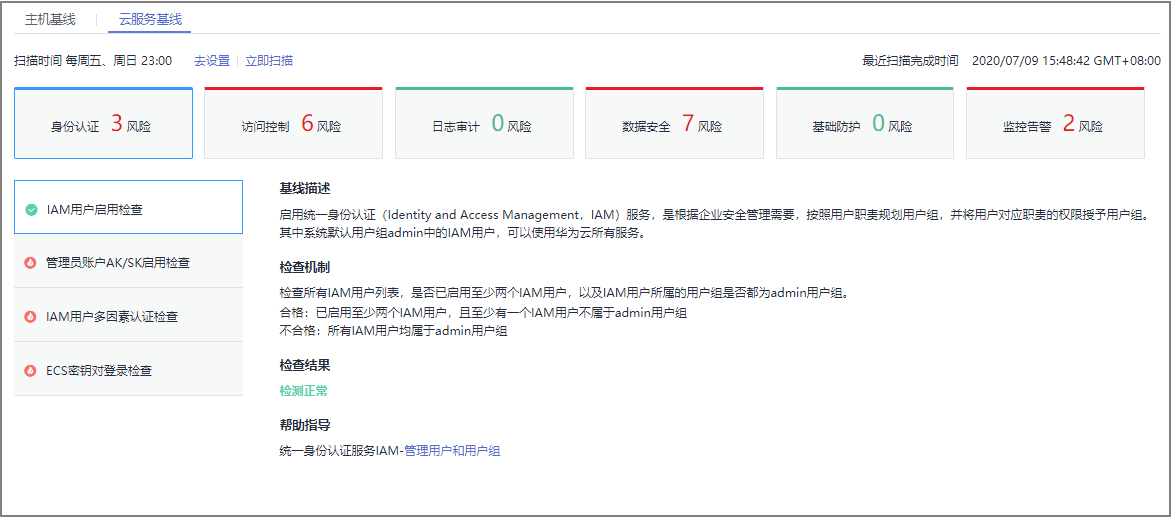Click green check icon beside IAM用户启用检查
Screen dimensions: 1174x519
coord(31,210)
